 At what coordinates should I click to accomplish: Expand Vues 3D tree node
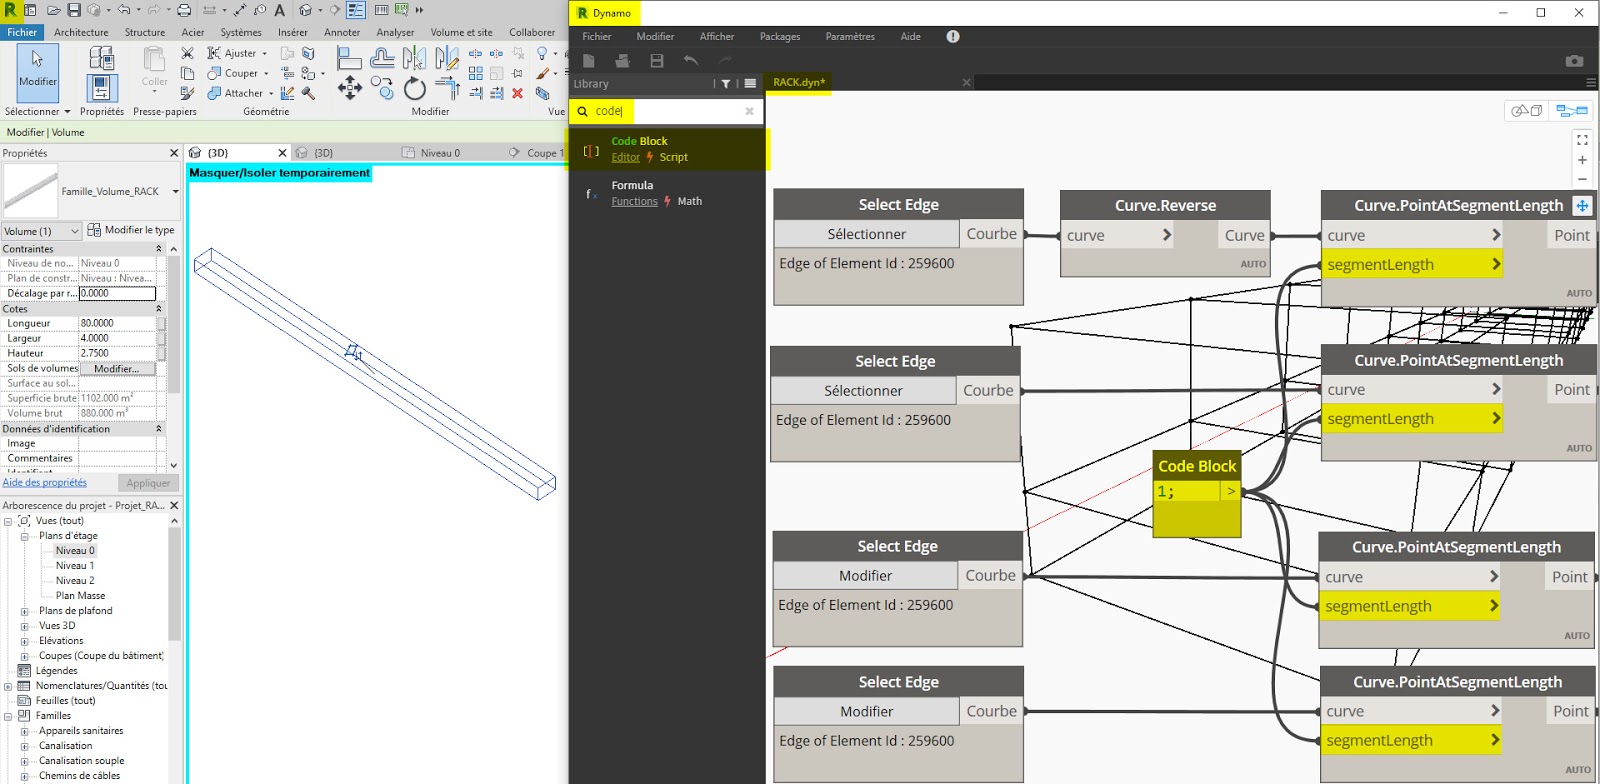click(25, 626)
